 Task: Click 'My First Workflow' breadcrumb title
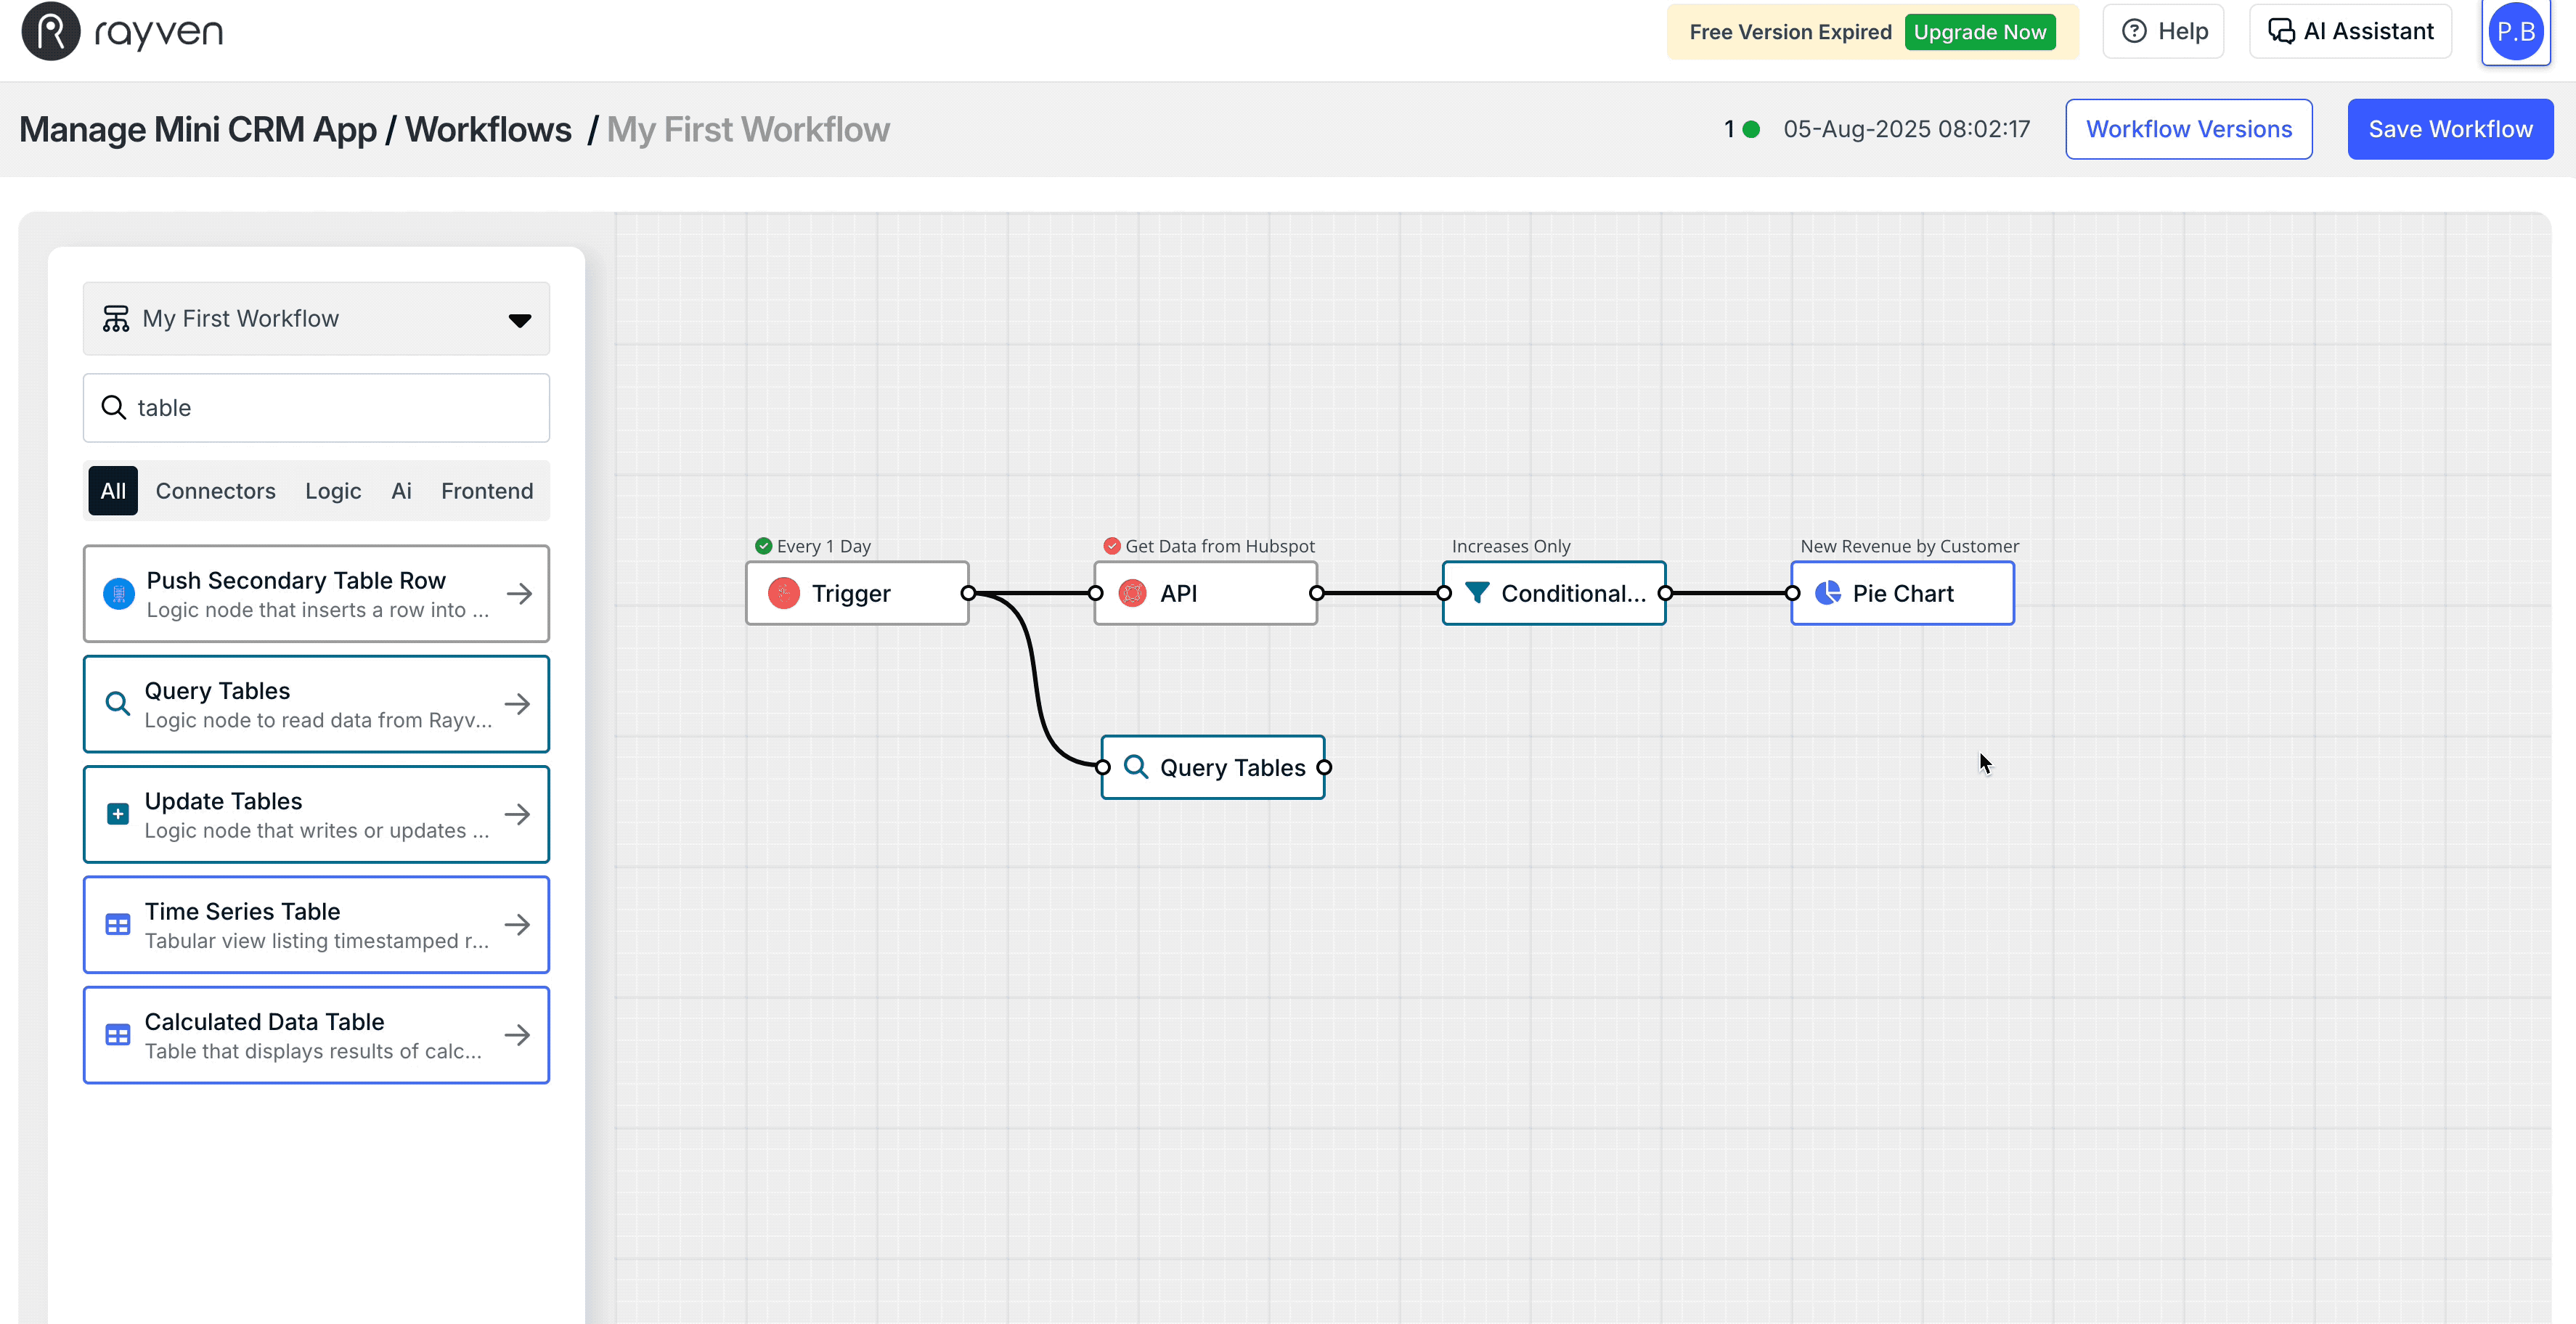click(748, 130)
